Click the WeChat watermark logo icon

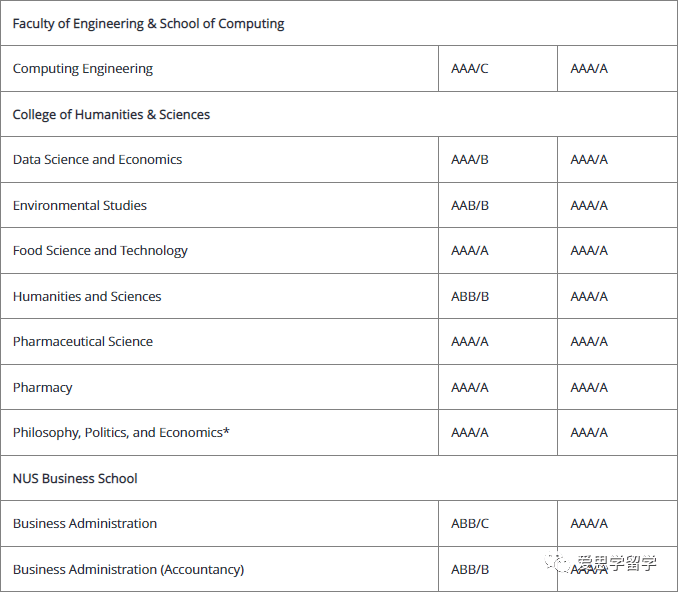pyautogui.click(x=557, y=562)
